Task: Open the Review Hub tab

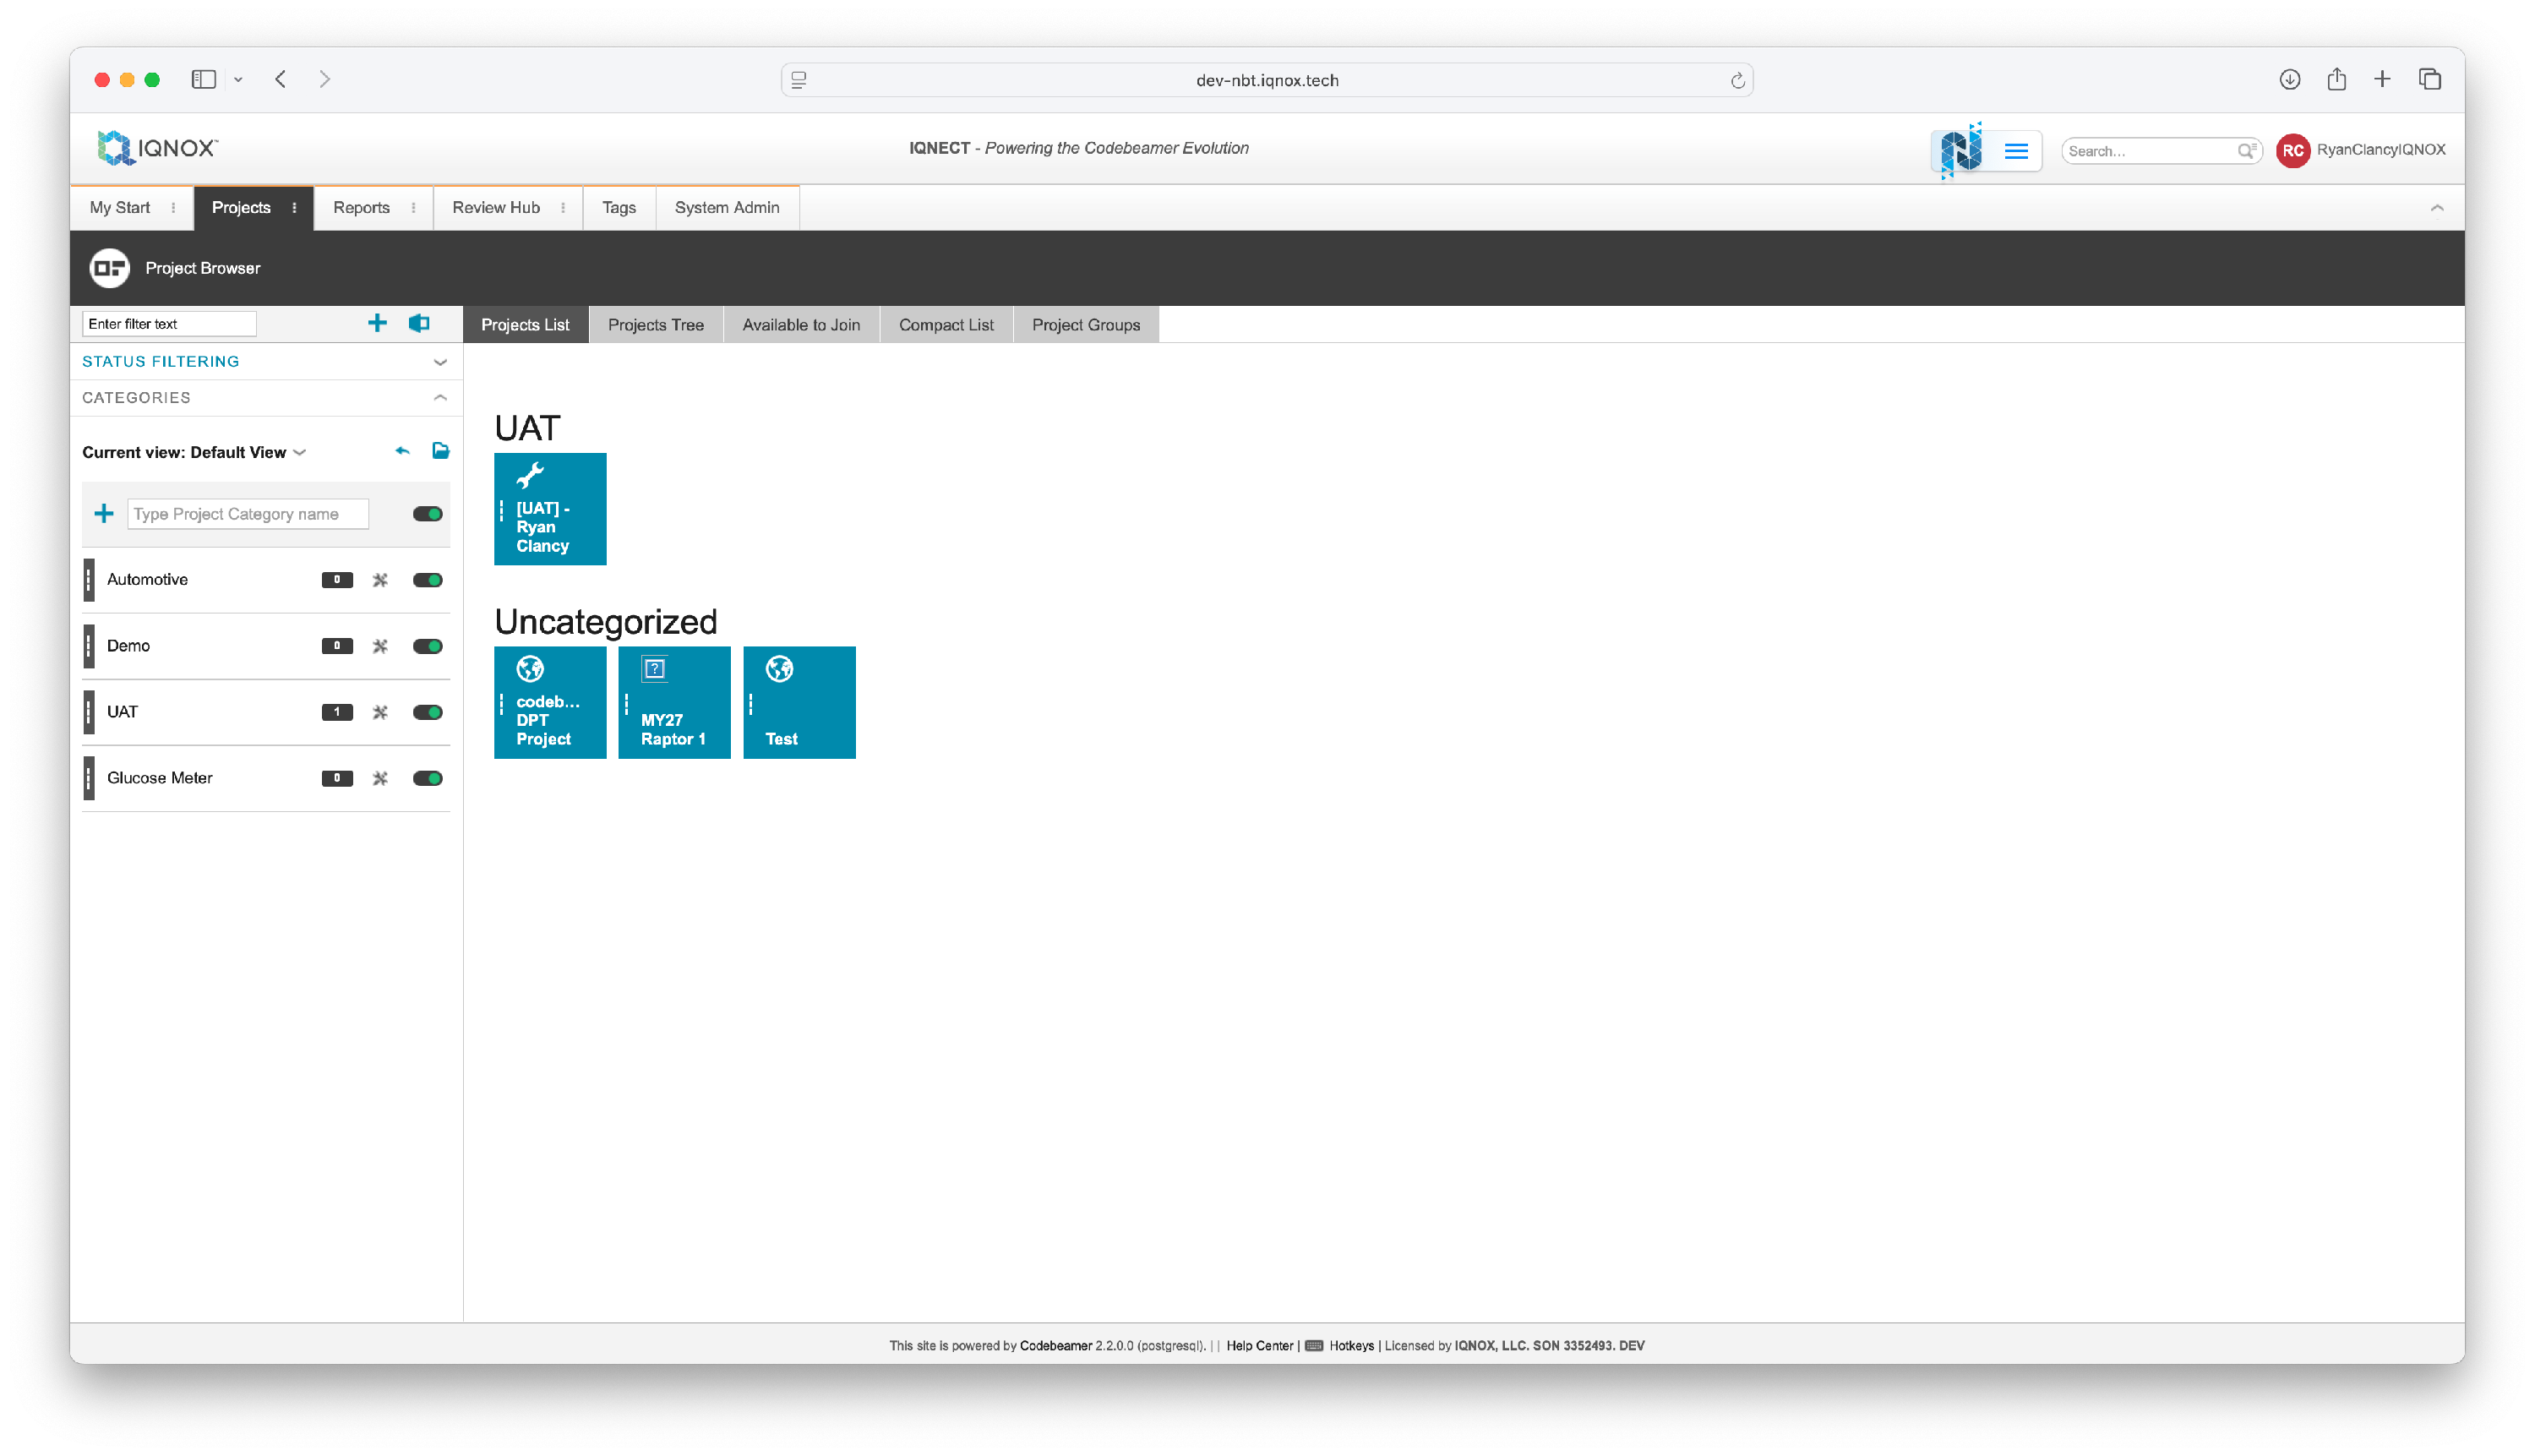Action: [x=495, y=208]
